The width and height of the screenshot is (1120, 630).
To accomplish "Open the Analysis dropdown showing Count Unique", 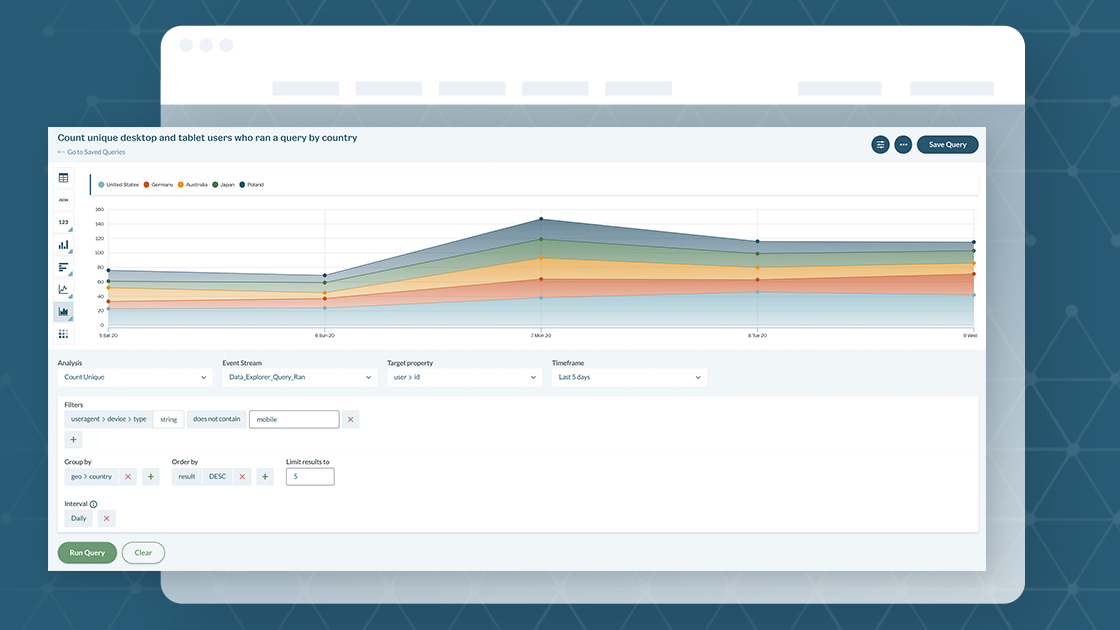I will (x=134, y=377).
